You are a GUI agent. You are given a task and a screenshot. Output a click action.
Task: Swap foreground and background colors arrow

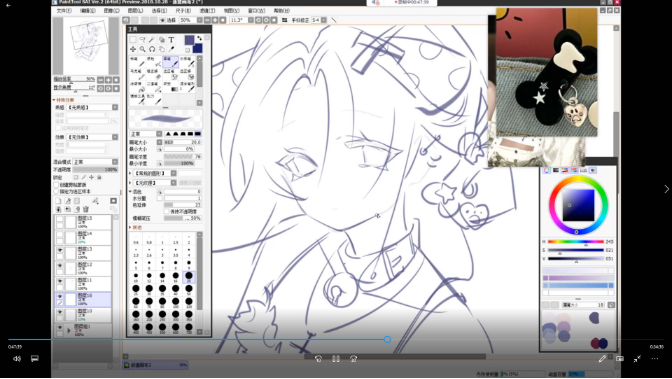pyautogui.click(x=199, y=39)
